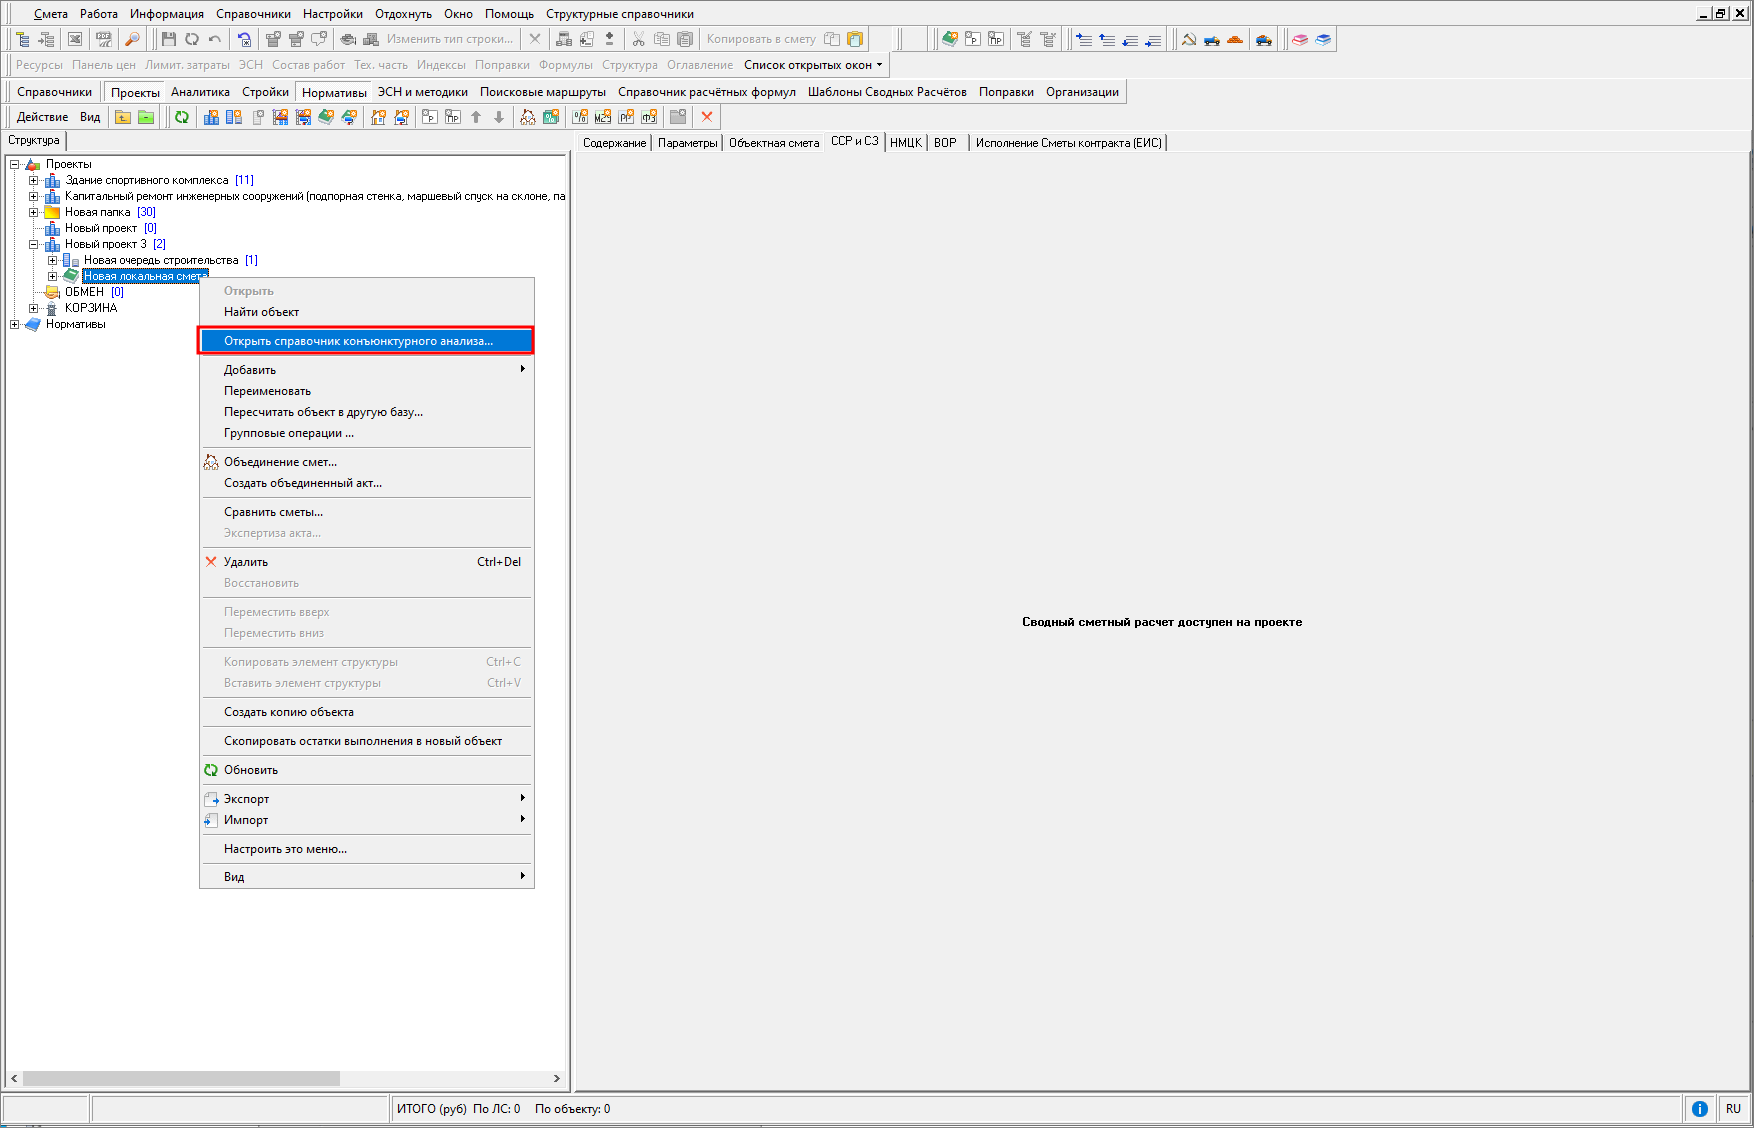
Task: Choose Удалить from the context menu
Action: point(246,562)
